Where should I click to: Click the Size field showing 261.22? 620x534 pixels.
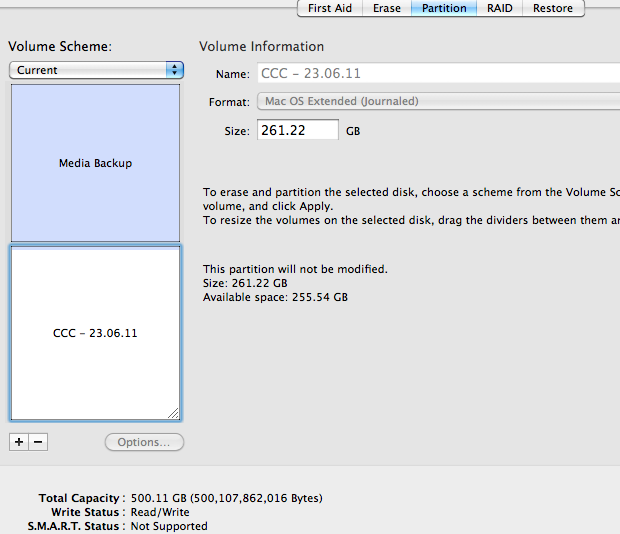[x=298, y=130]
